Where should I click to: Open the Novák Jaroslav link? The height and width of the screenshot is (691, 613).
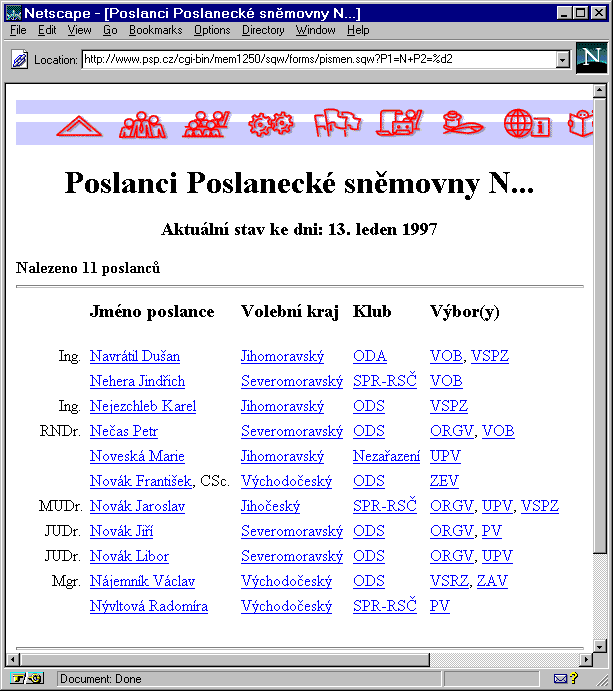click(137, 506)
